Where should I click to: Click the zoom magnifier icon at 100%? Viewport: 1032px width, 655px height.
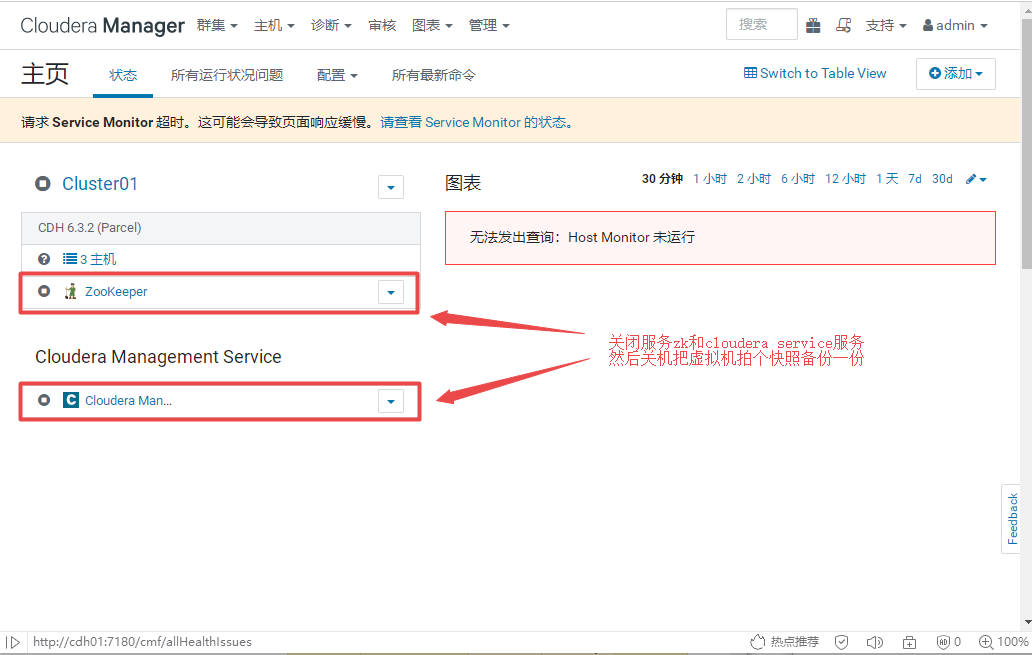click(x=986, y=642)
